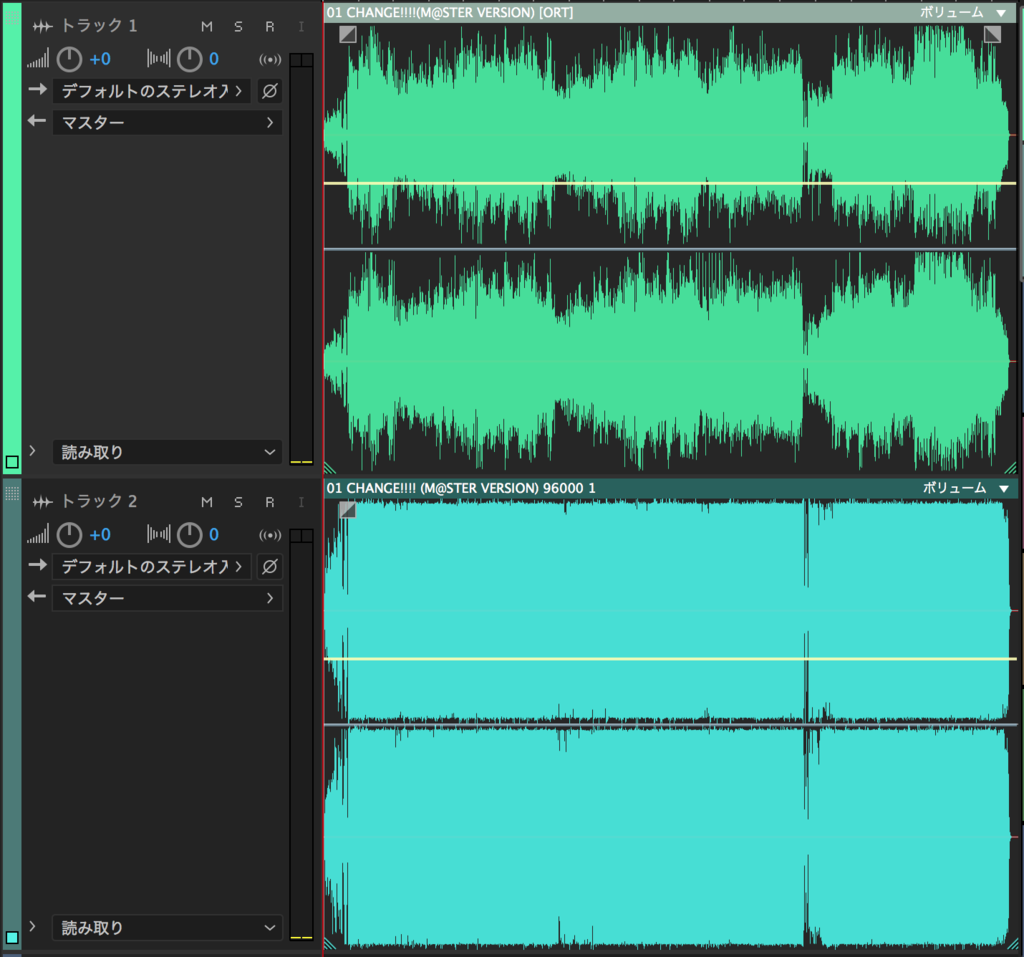
Task: Open the ボリューム menu on the ORT clip
Action: click(x=964, y=12)
